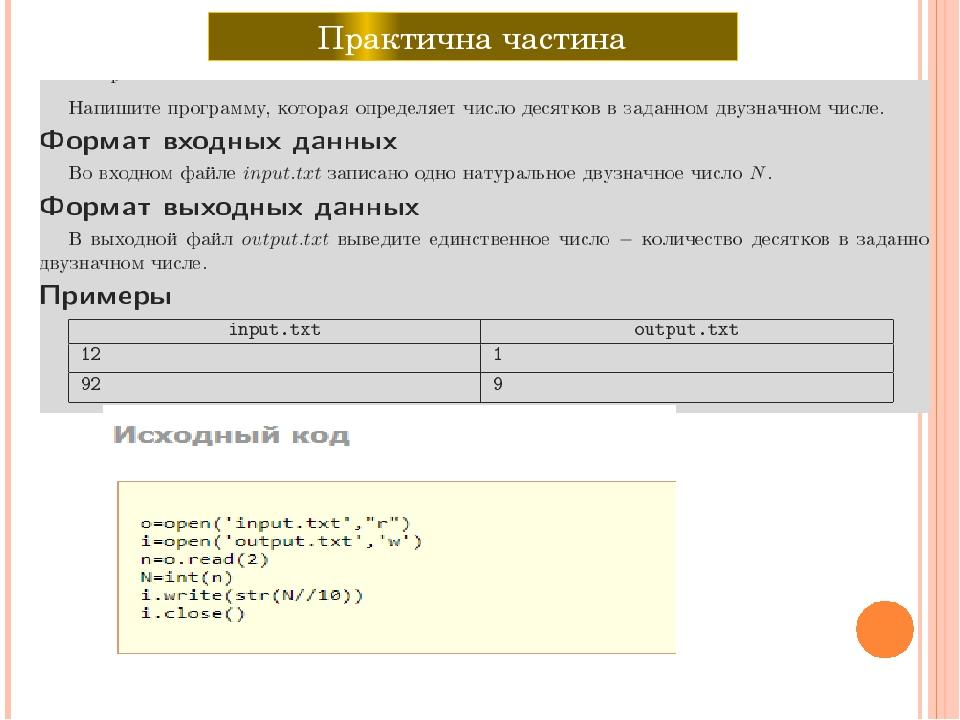Select the input.txt table column header
Viewport: 960px width, 720px height.
click(x=274, y=330)
